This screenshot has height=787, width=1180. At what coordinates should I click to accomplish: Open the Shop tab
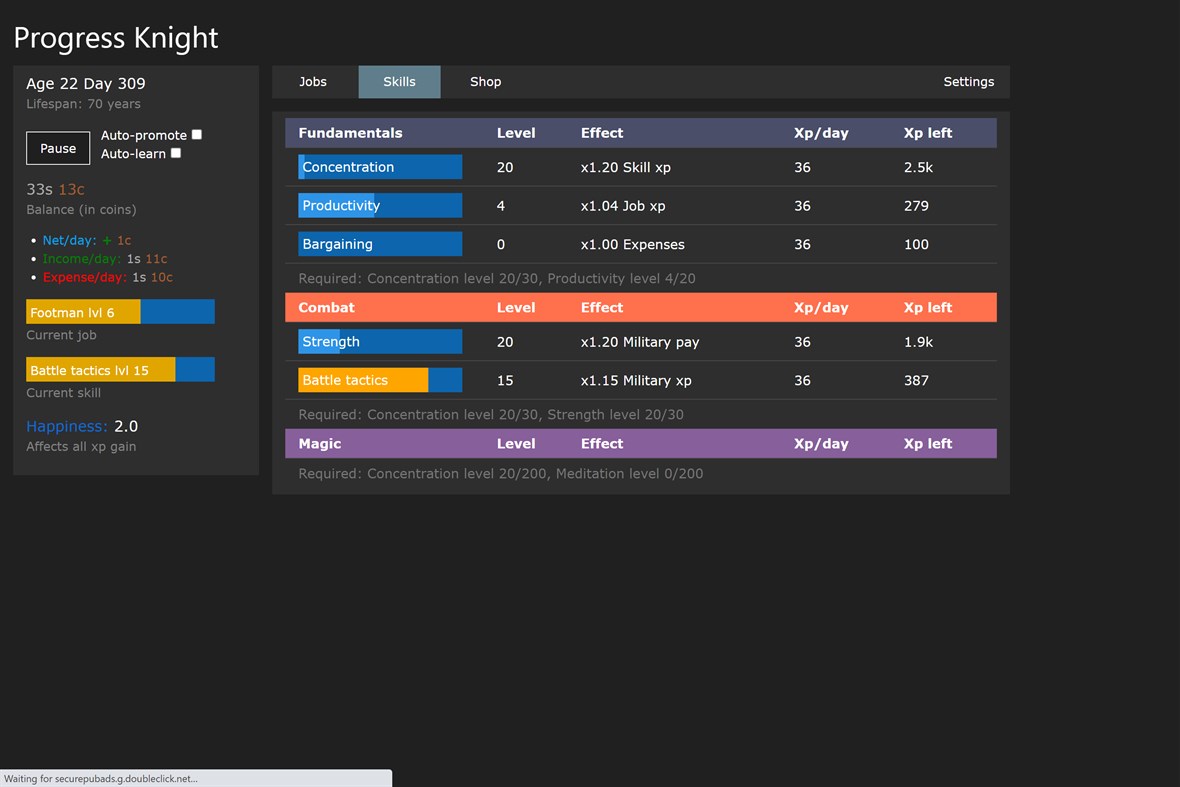[486, 82]
